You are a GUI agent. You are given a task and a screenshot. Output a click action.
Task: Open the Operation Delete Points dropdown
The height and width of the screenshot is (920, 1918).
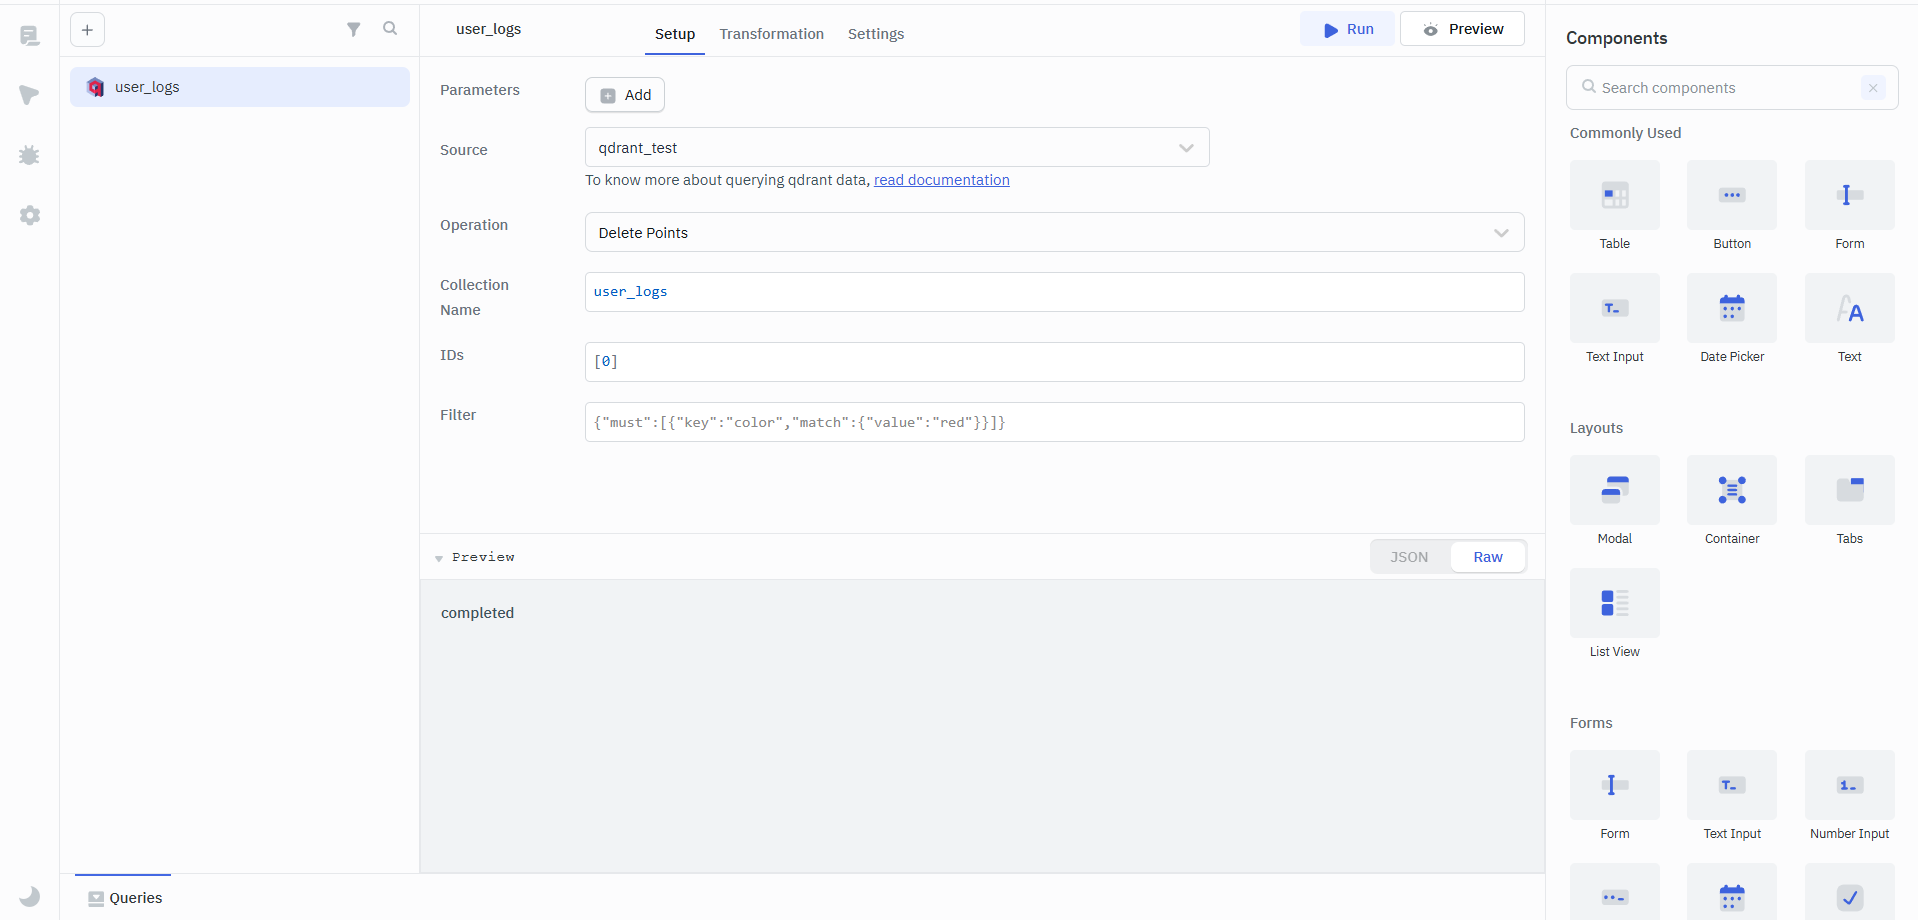[1053, 233]
